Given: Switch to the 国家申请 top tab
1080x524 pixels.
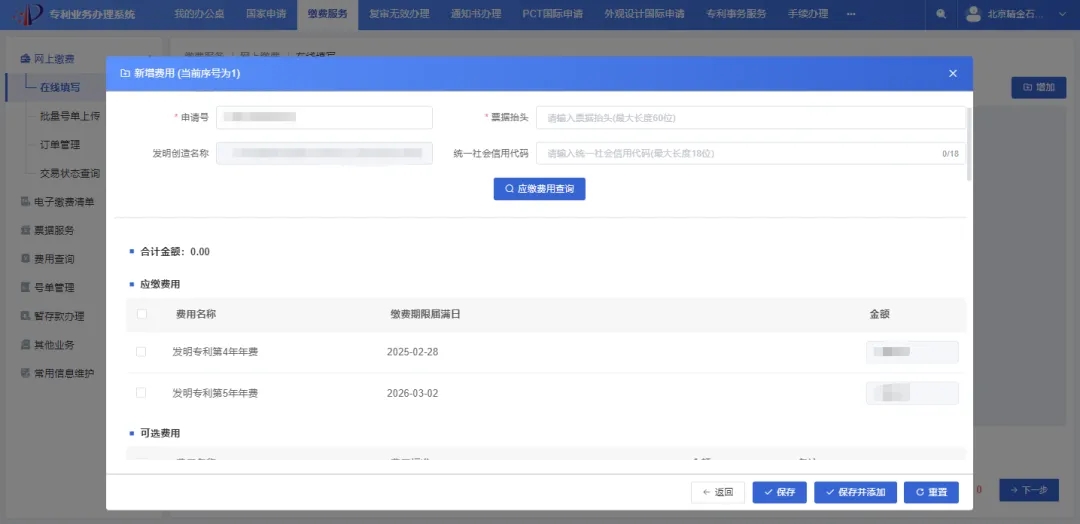Looking at the screenshot, I should click(x=265, y=14).
